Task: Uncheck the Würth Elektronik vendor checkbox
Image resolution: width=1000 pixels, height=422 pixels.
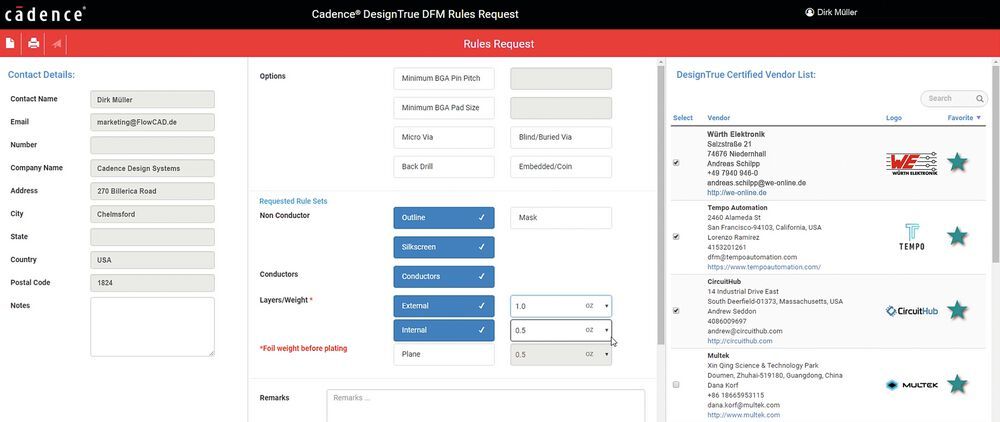Action: [676, 162]
